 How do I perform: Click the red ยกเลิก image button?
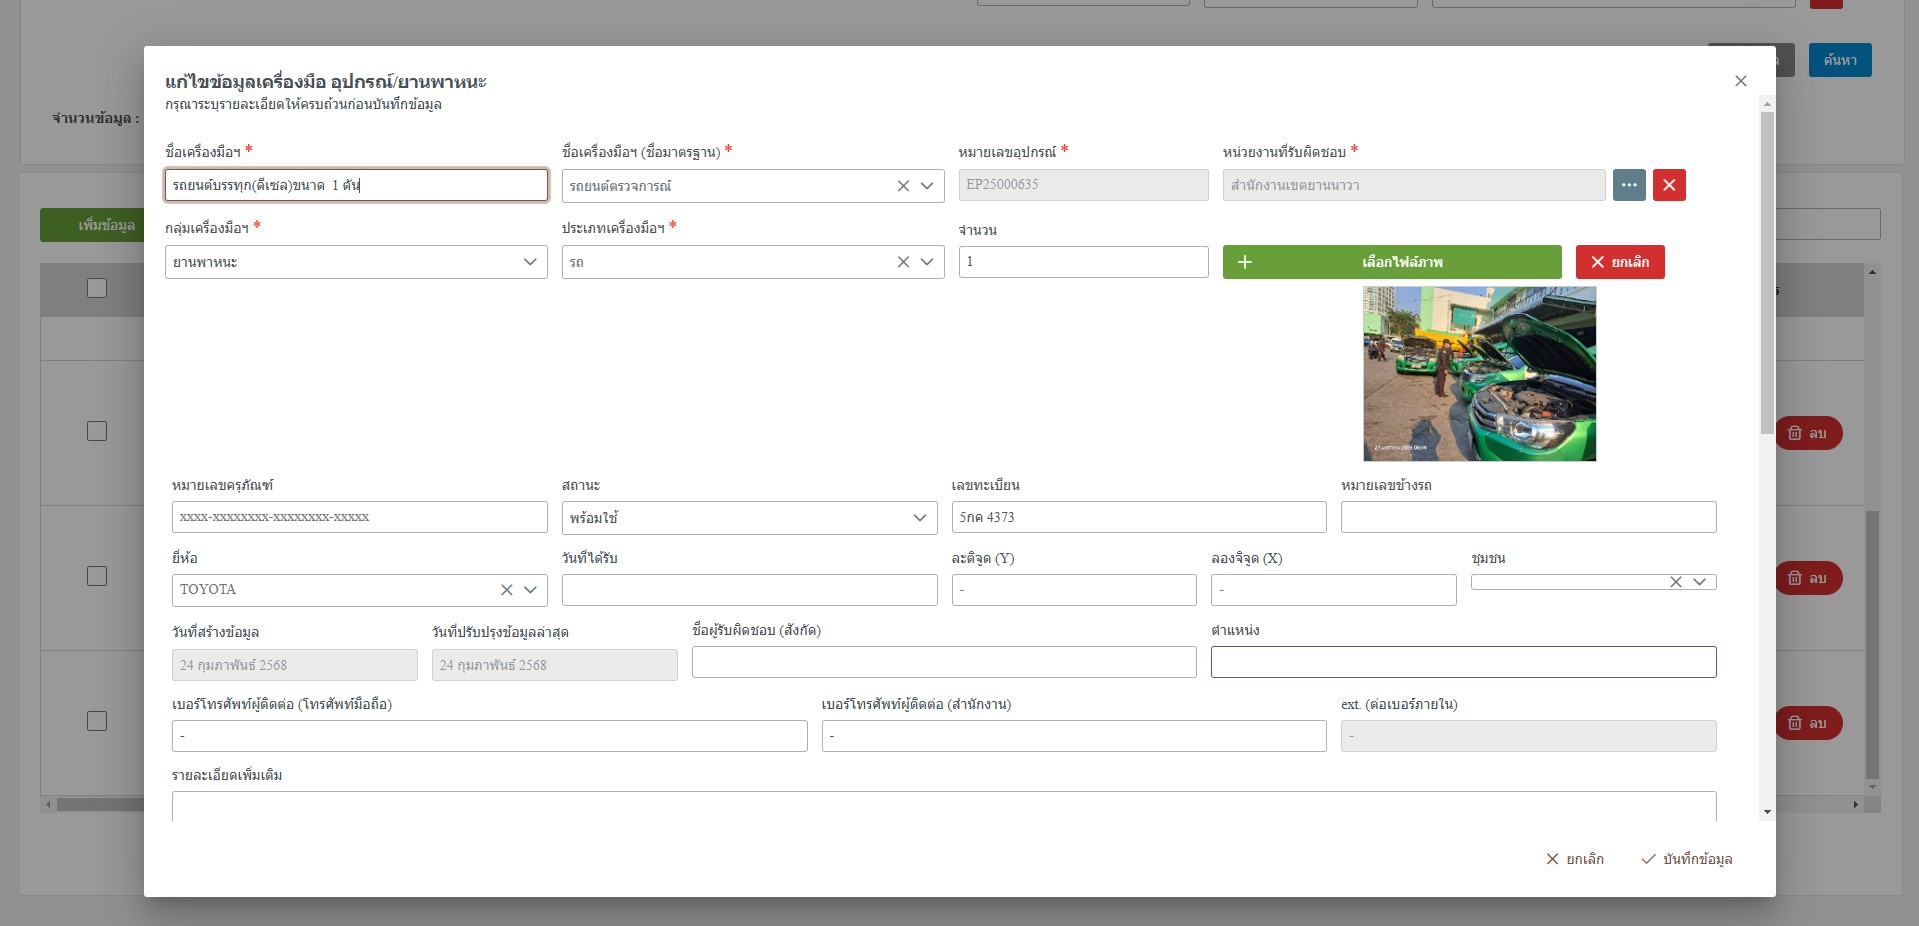(1620, 262)
